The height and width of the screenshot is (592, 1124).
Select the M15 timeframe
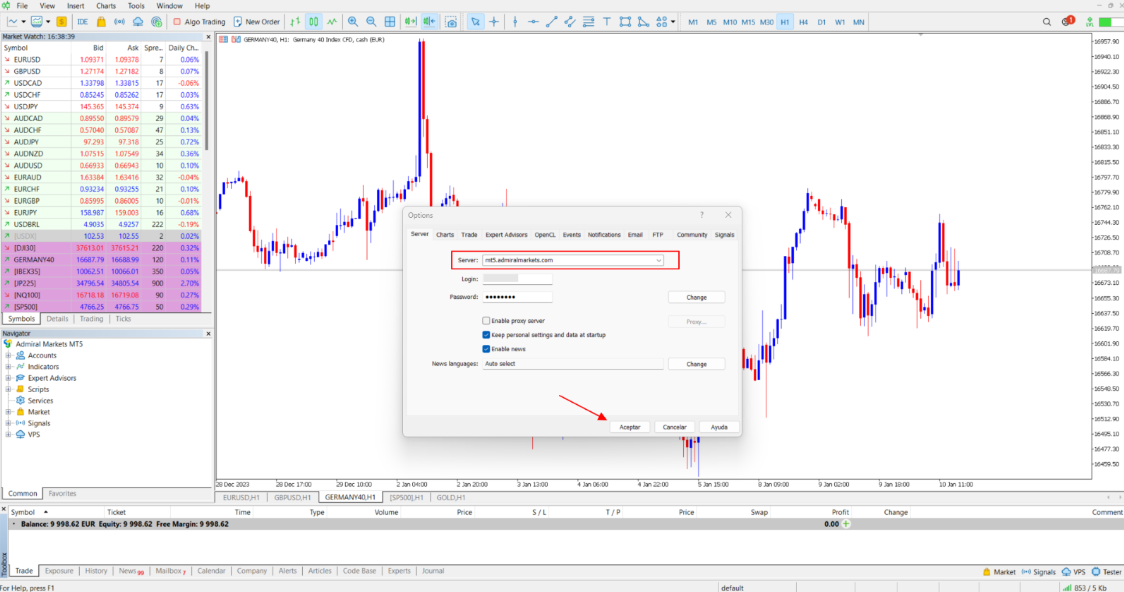(748, 22)
